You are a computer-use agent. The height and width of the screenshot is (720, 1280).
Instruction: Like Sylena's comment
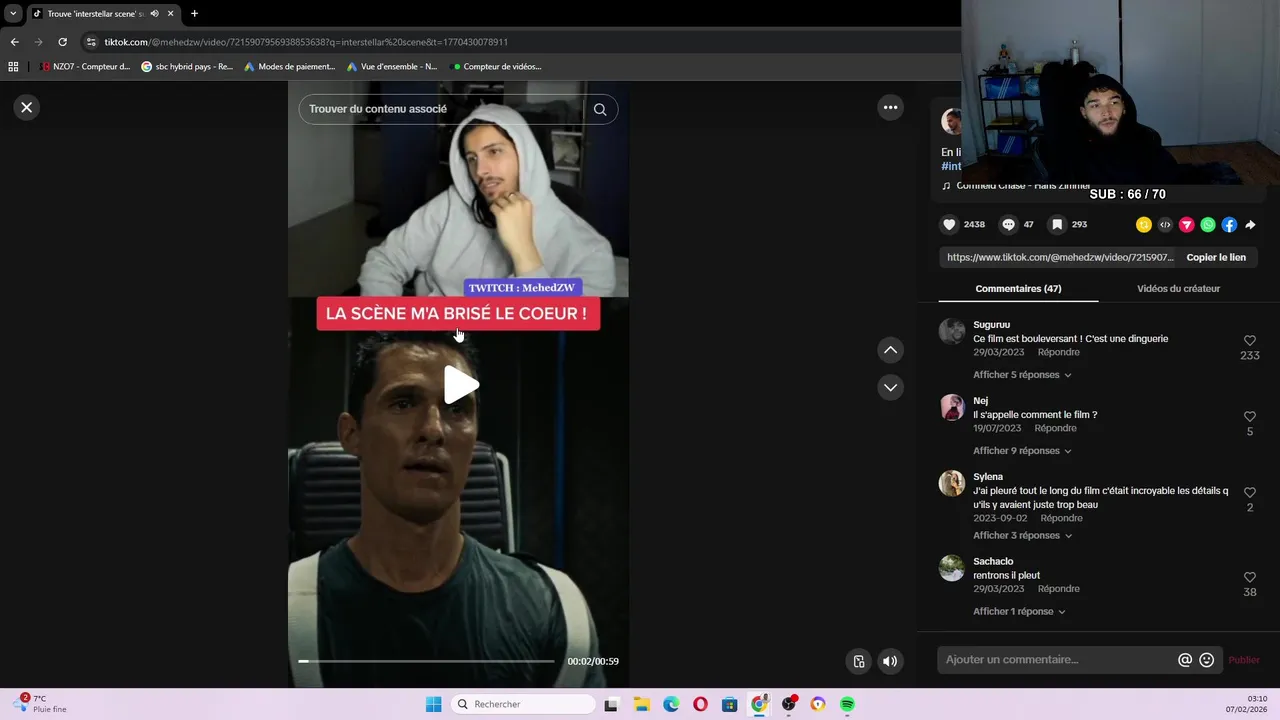coord(1249,493)
